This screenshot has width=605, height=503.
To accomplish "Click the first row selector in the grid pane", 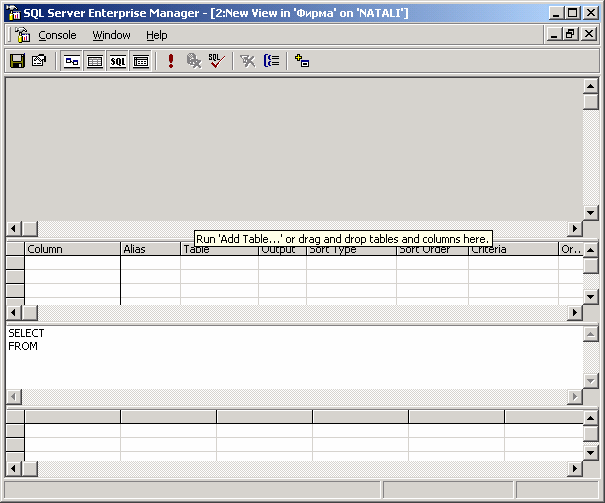I will (x=15, y=263).
